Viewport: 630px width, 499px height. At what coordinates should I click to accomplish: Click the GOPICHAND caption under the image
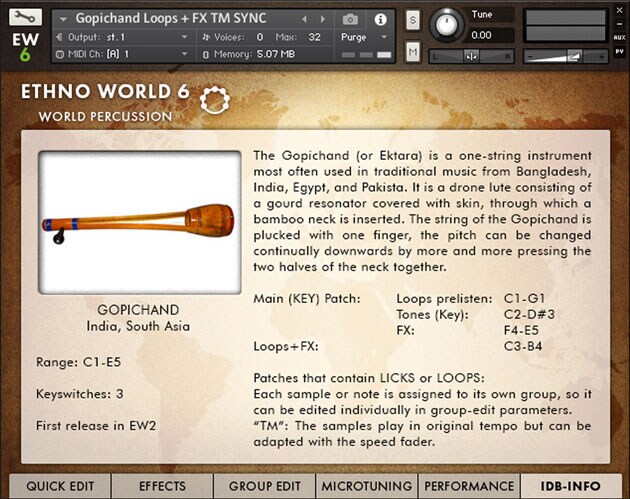(x=138, y=310)
